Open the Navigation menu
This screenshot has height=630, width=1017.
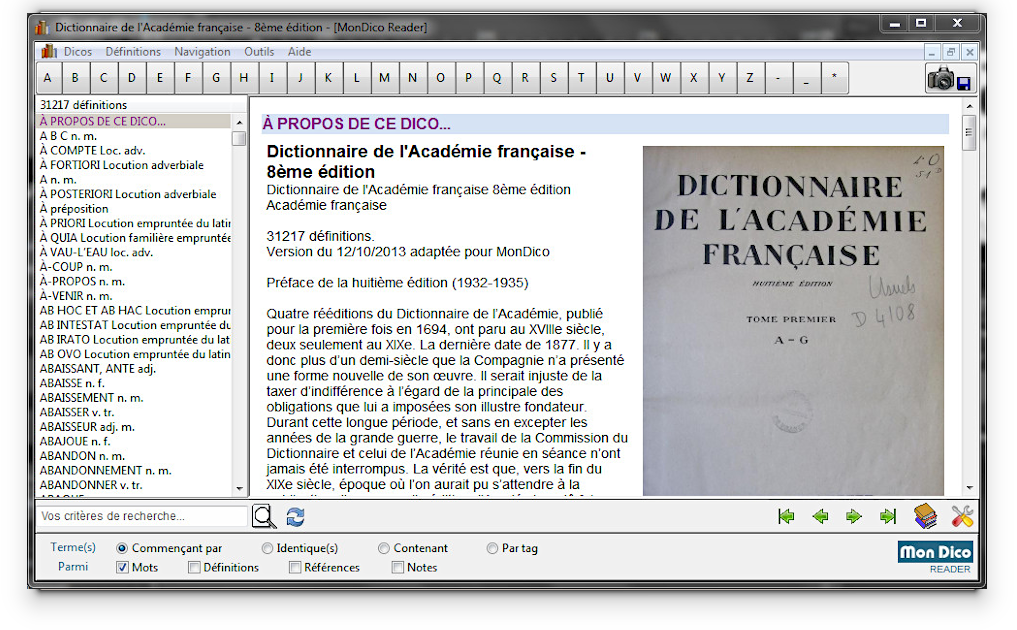click(202, 52)
